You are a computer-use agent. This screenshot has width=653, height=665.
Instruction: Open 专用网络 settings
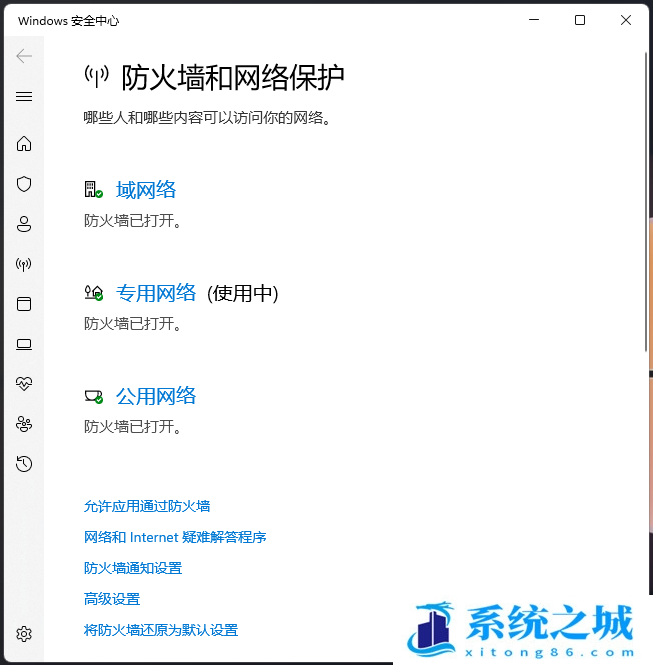pyautogui.click(x=156, y=293)
